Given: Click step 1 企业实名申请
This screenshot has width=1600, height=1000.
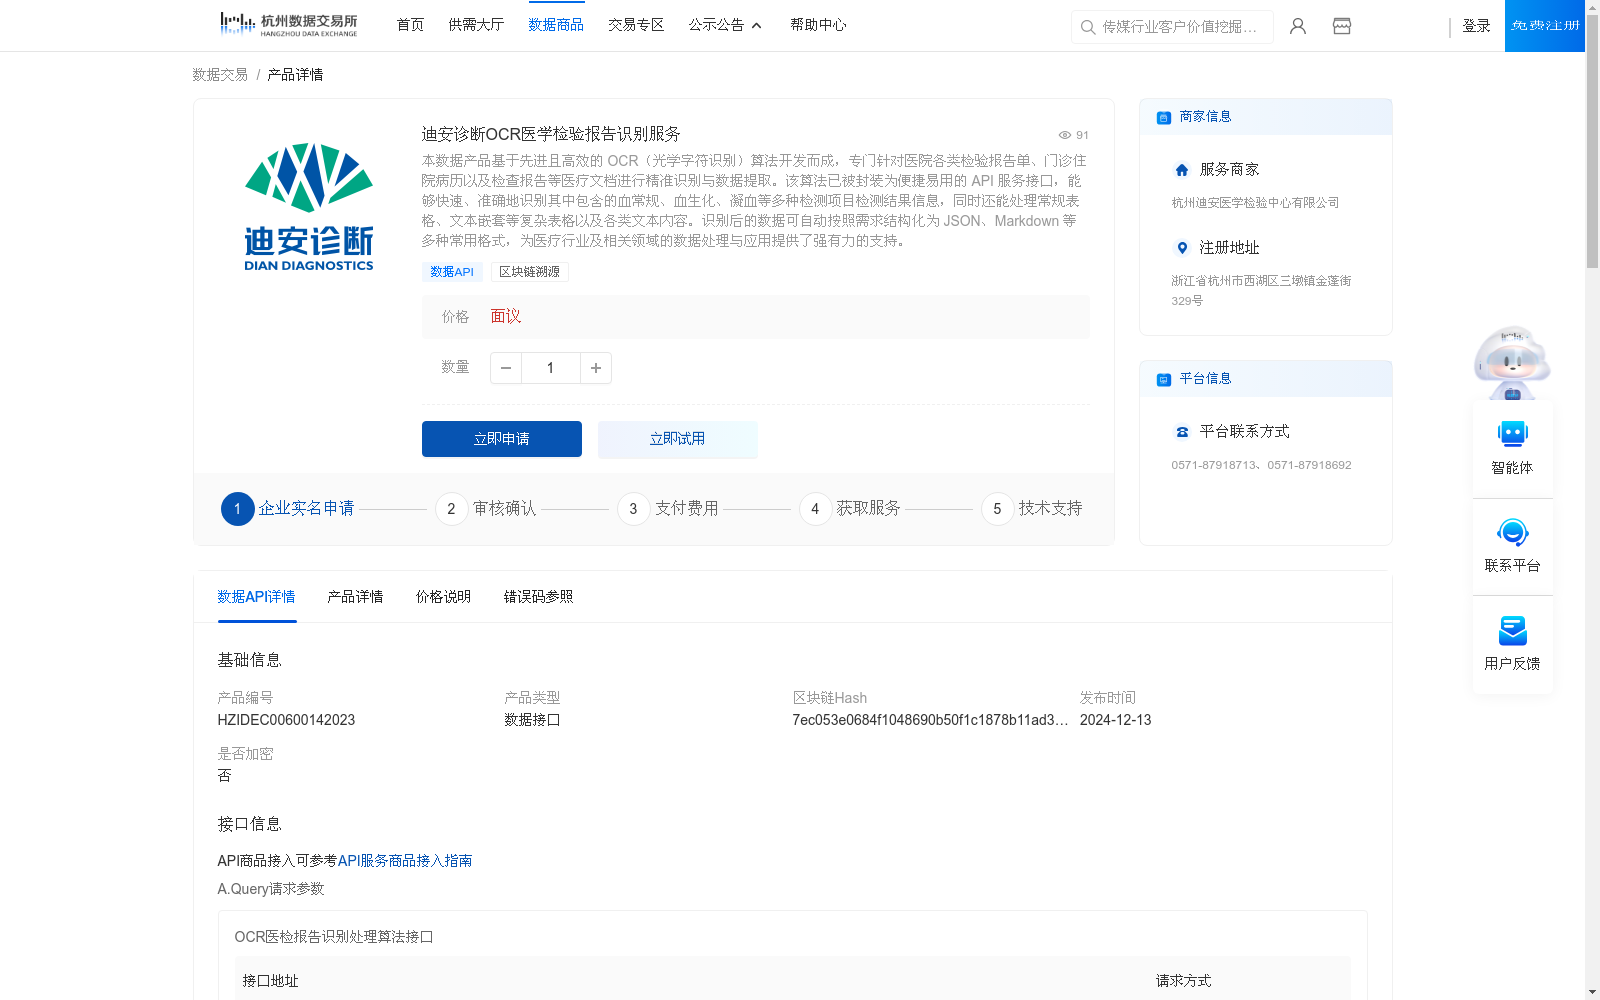Looking at the screenshot, I should (288, 509).
